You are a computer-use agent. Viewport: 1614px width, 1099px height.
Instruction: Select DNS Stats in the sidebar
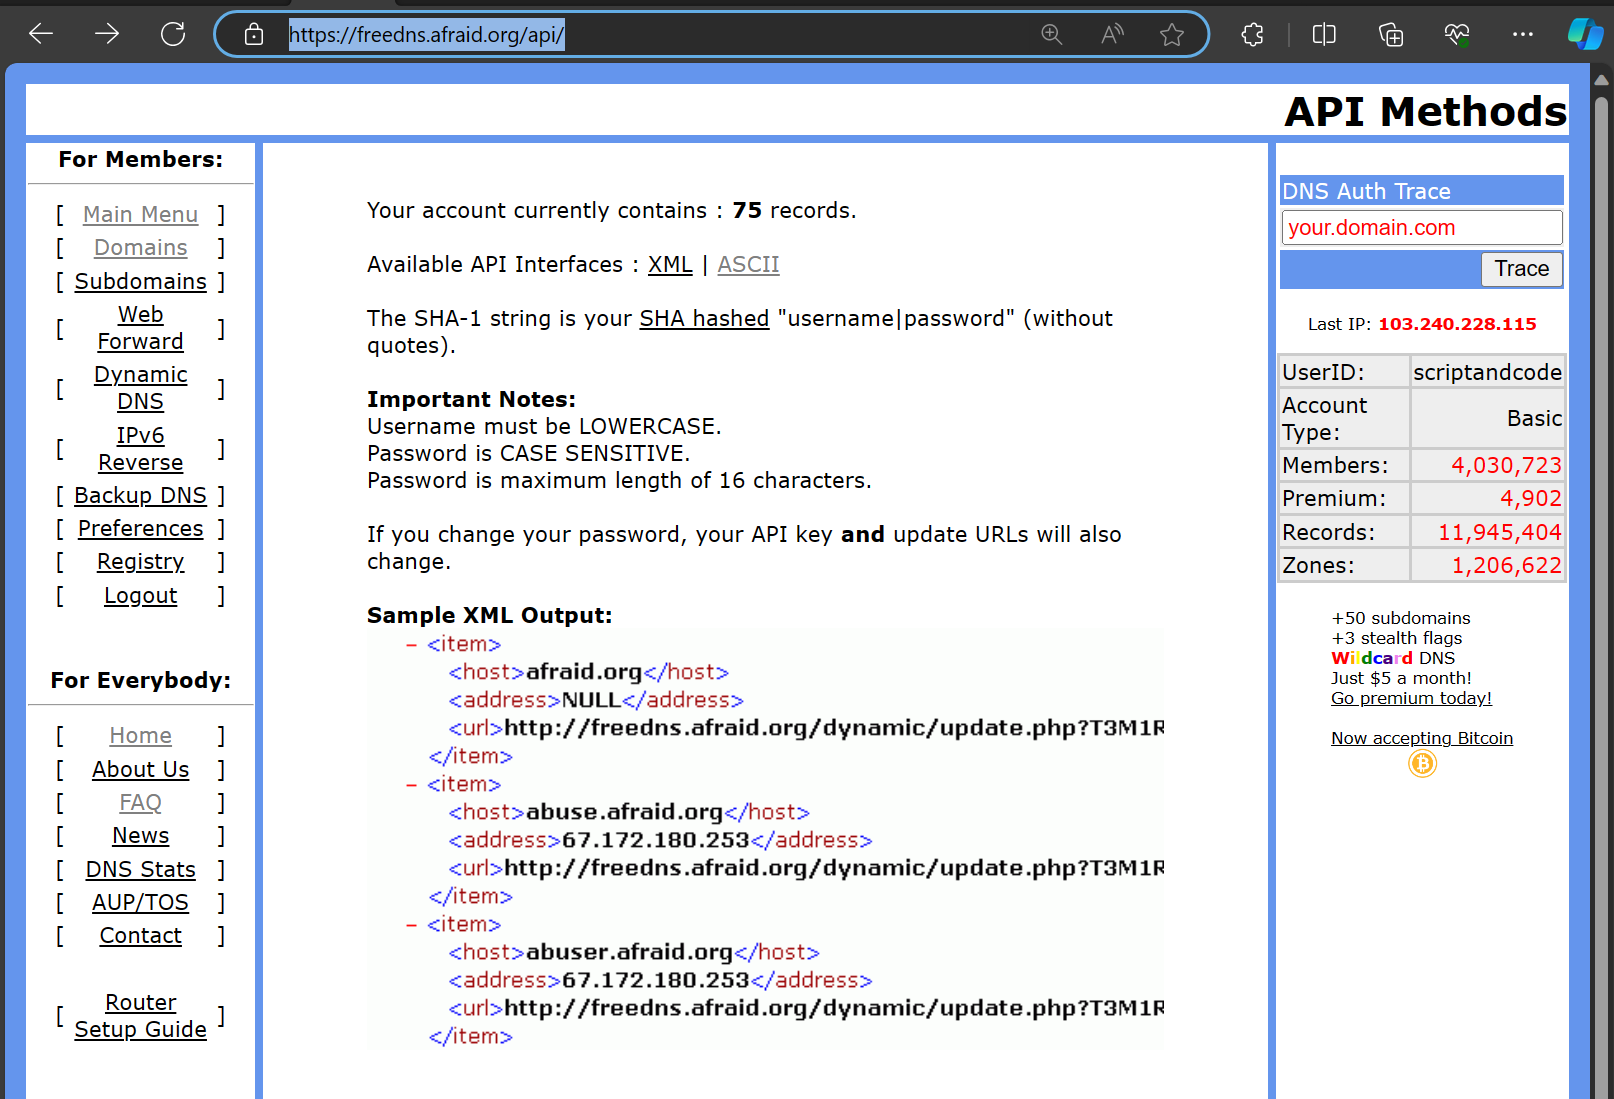[x=140, y=869]
